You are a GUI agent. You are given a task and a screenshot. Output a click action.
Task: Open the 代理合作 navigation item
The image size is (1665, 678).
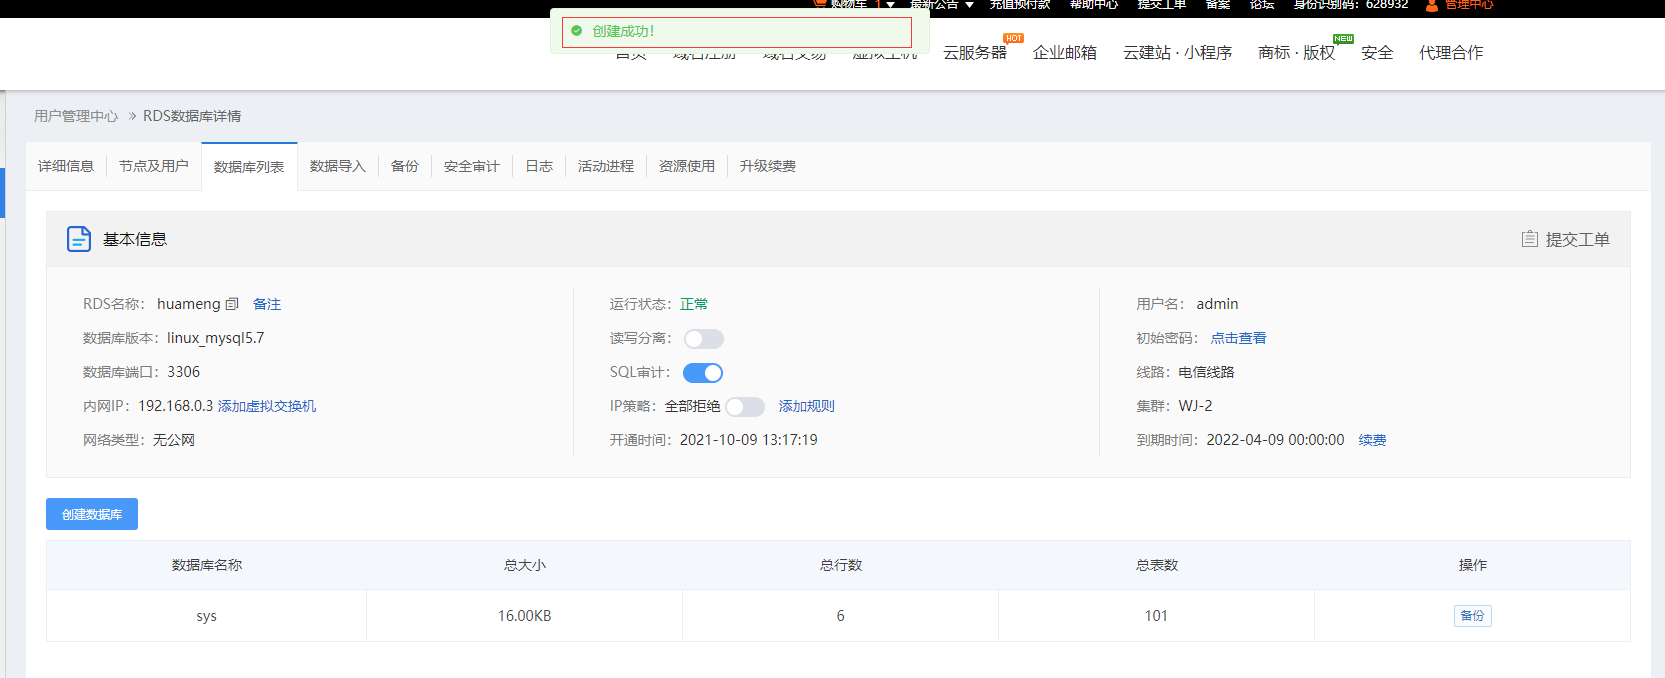1451,52
